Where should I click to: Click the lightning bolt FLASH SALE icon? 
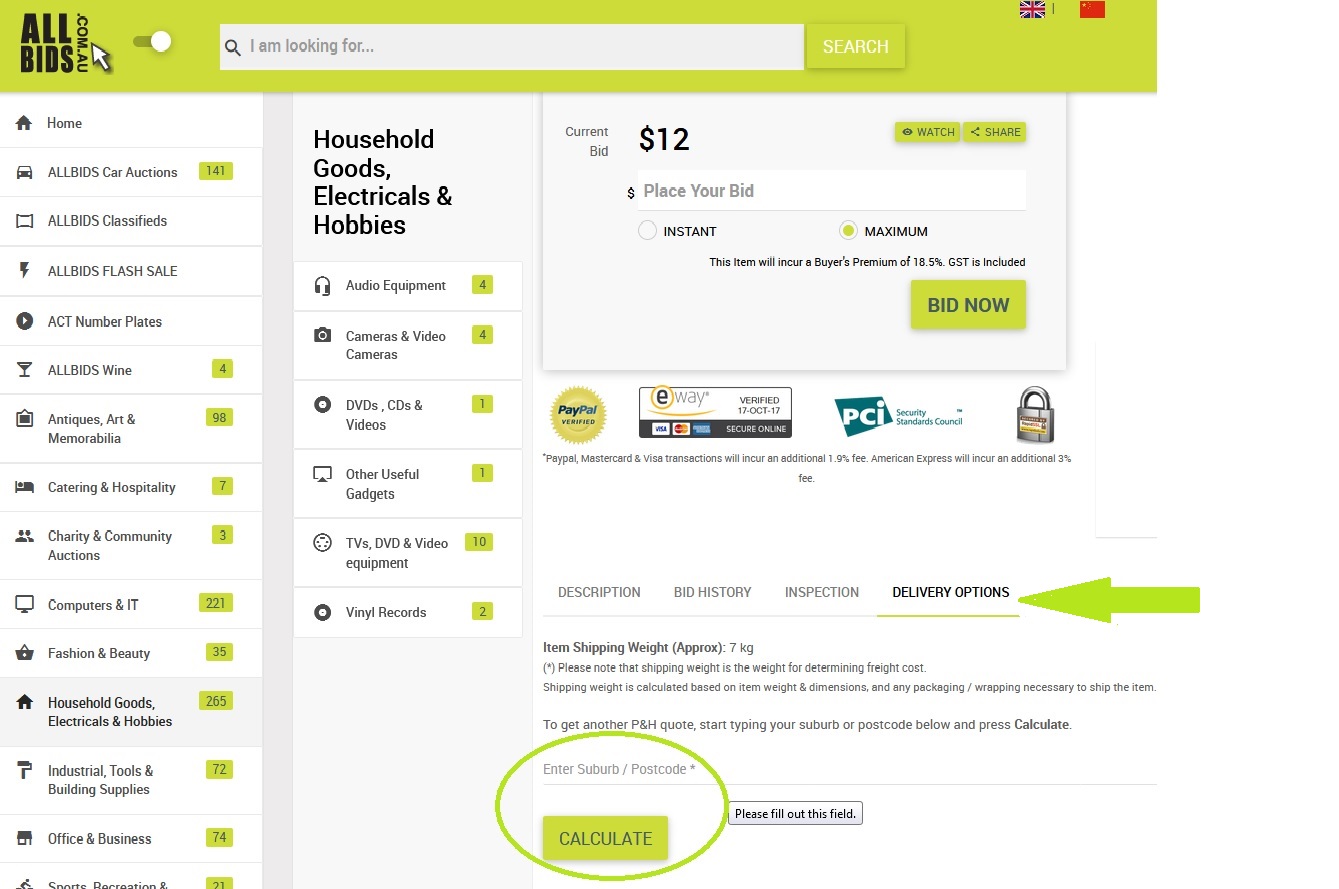(25, 271)
